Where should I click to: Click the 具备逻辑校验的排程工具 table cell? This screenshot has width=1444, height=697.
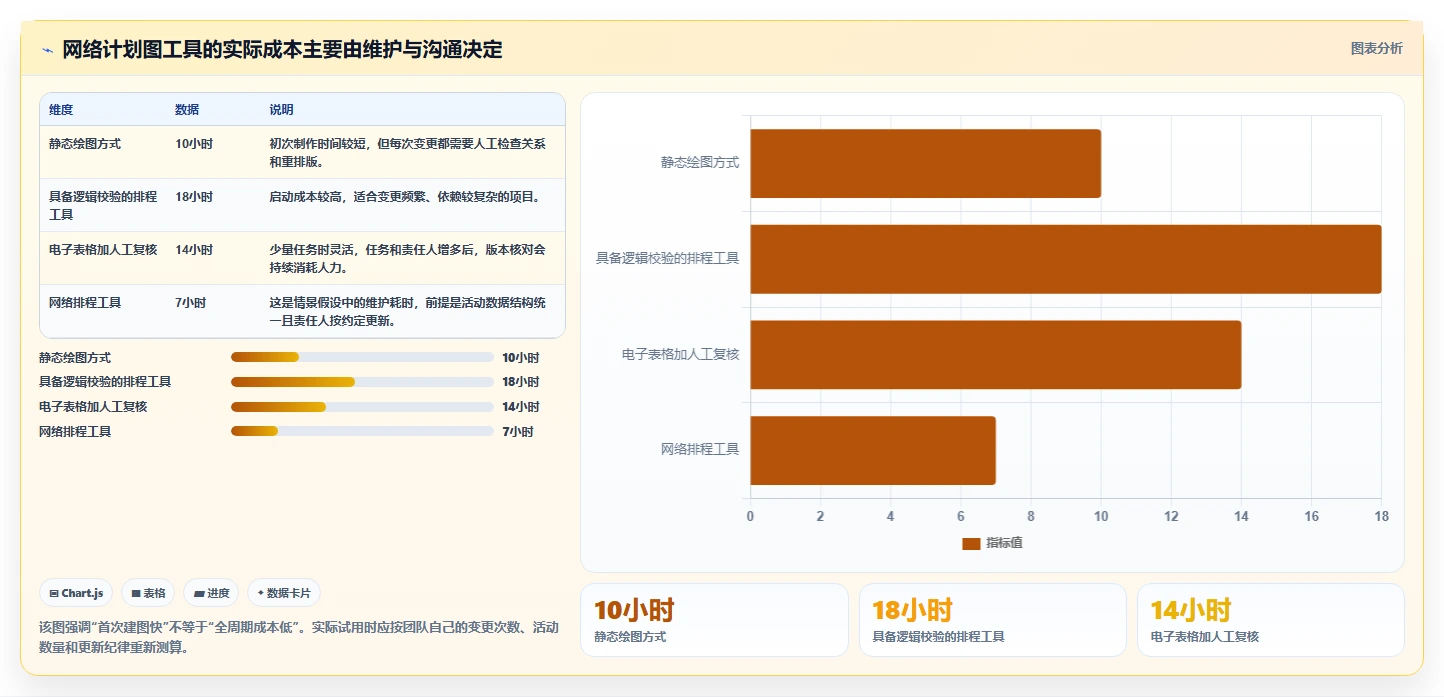pyautogui.click(x=103, y=206)
